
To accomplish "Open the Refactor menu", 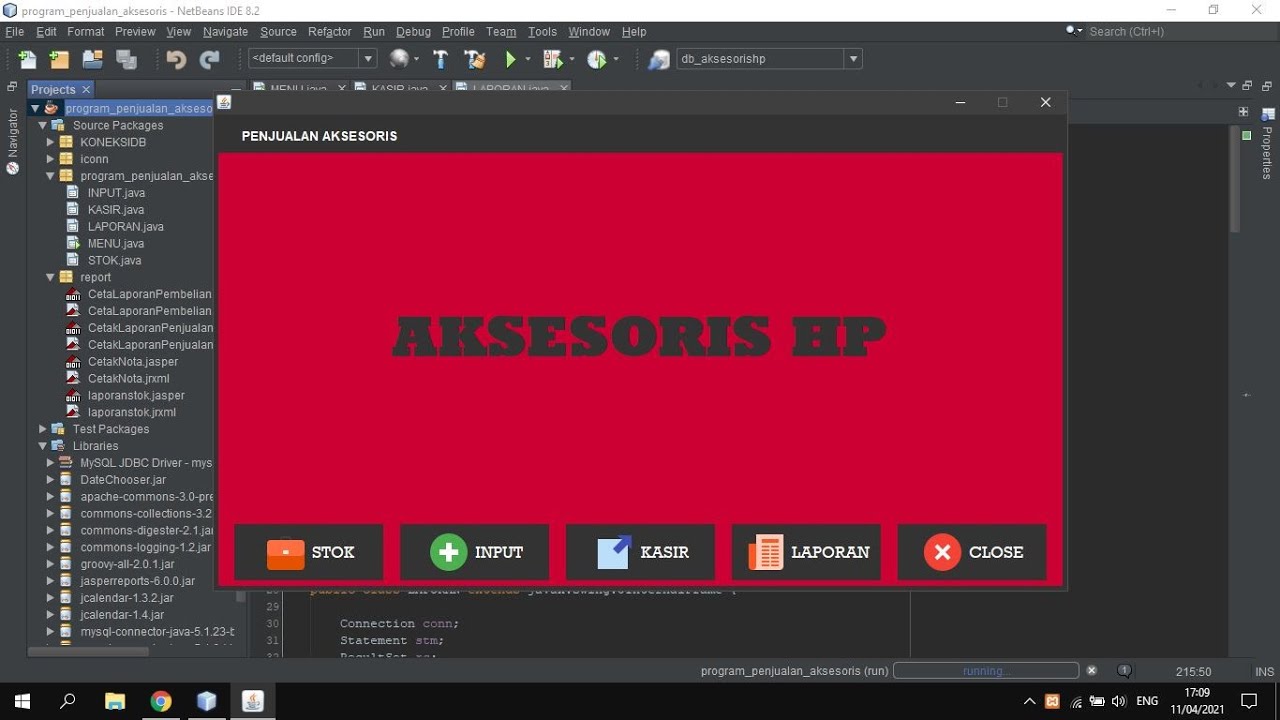I will 330,32.
